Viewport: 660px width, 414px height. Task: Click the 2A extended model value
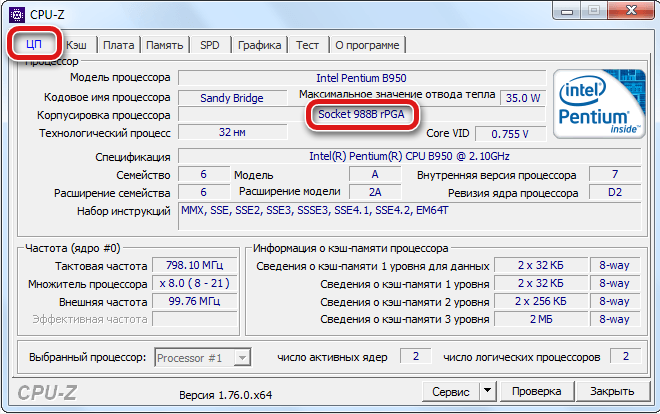point(375,192)
